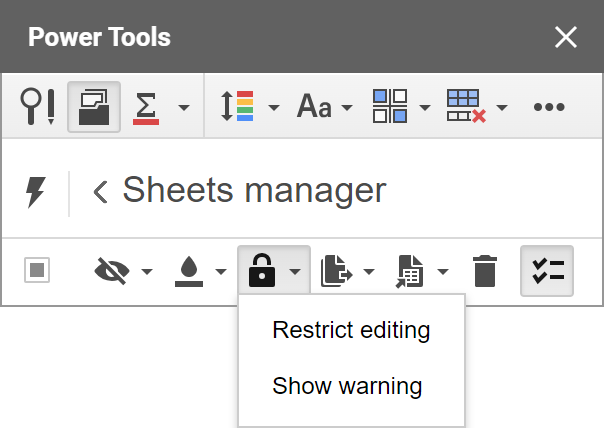Expand the dropdown arrow next to Sigma
Image resolution: width=604 pixels, height=428 pixels.
pos(184,107)
